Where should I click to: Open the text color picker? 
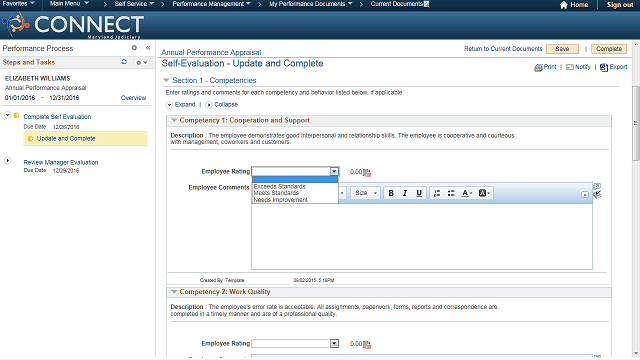[x=467, y=193]
